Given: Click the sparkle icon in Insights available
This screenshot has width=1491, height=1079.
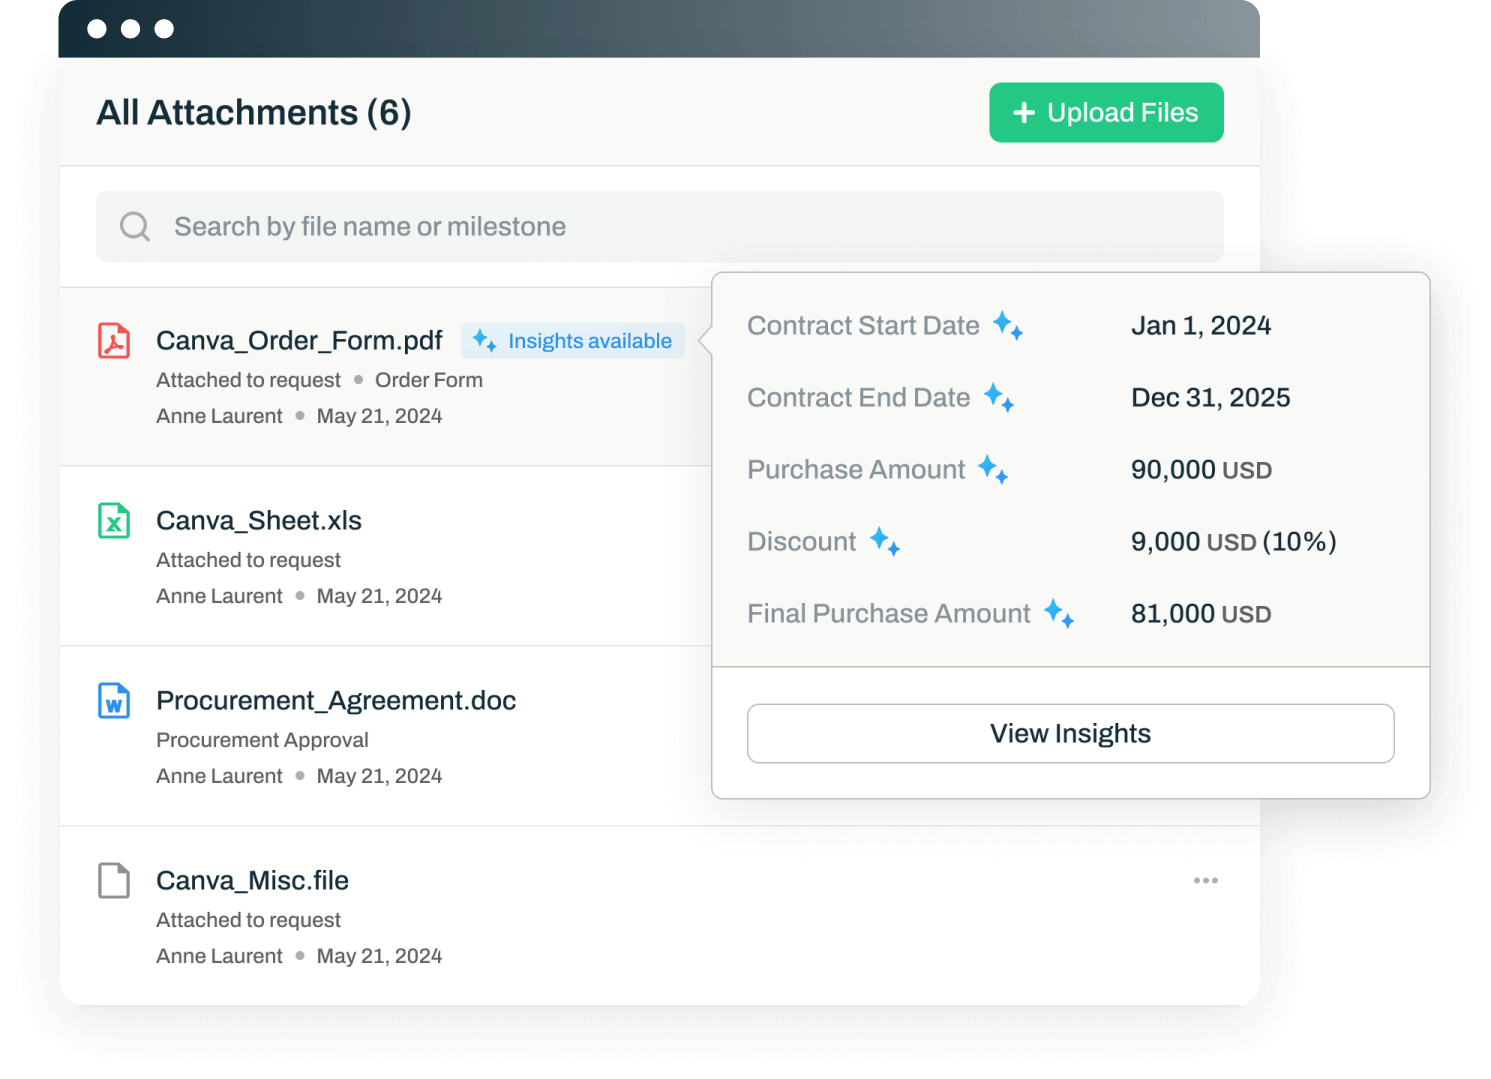Looking at the screenshot, I should click(485, 340).
